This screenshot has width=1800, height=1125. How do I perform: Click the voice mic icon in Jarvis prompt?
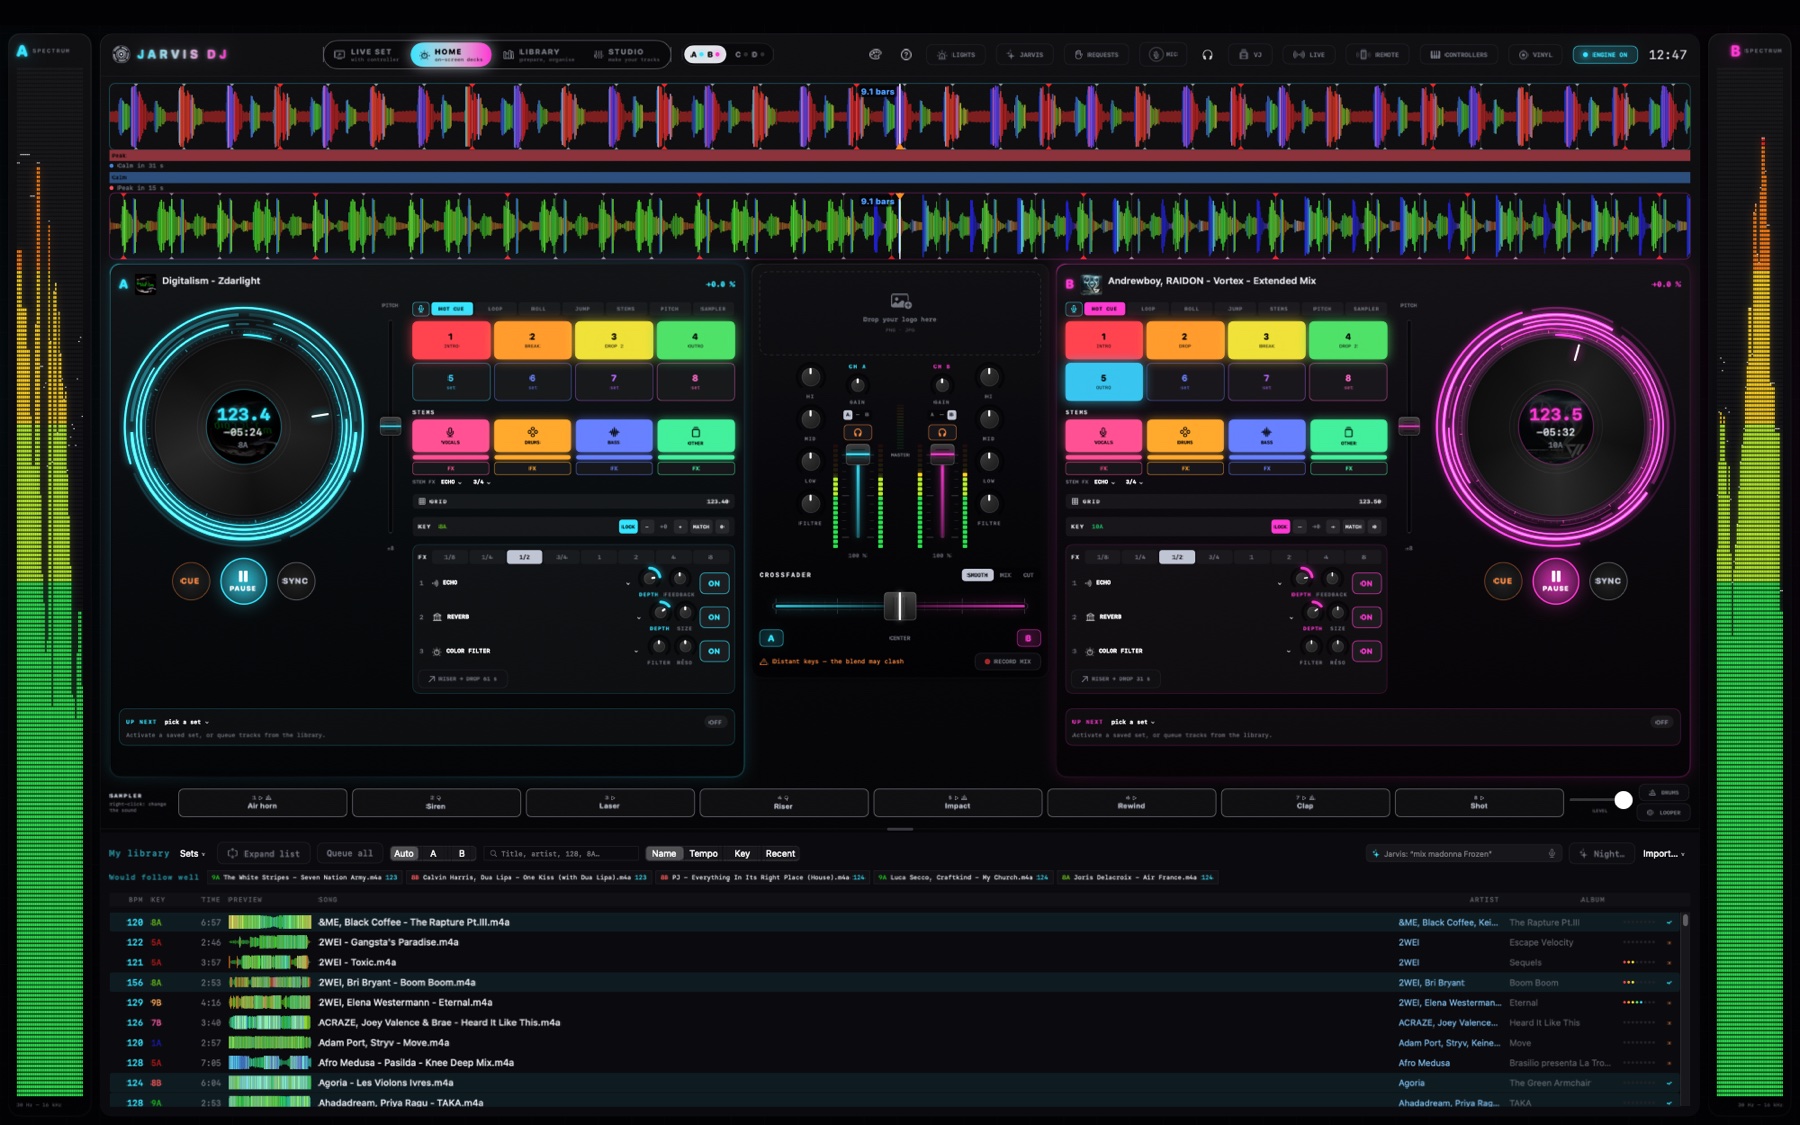1552,854
